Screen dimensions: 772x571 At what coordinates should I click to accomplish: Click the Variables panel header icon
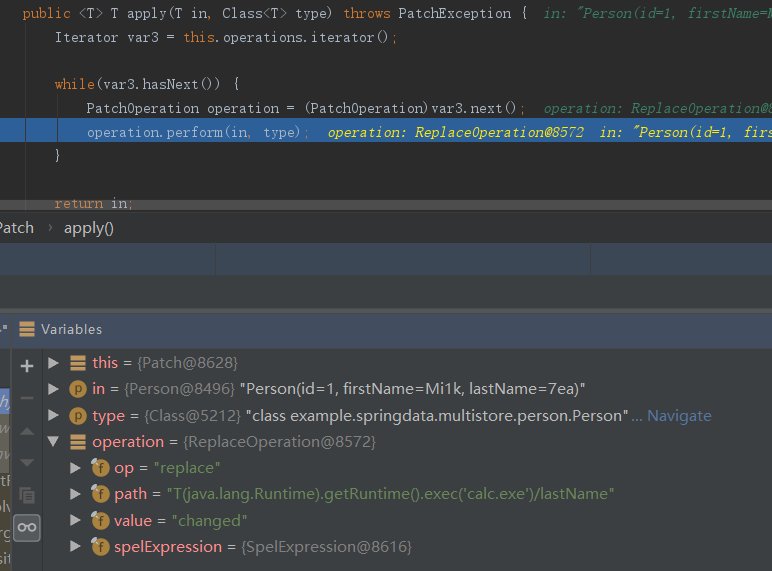27,329
